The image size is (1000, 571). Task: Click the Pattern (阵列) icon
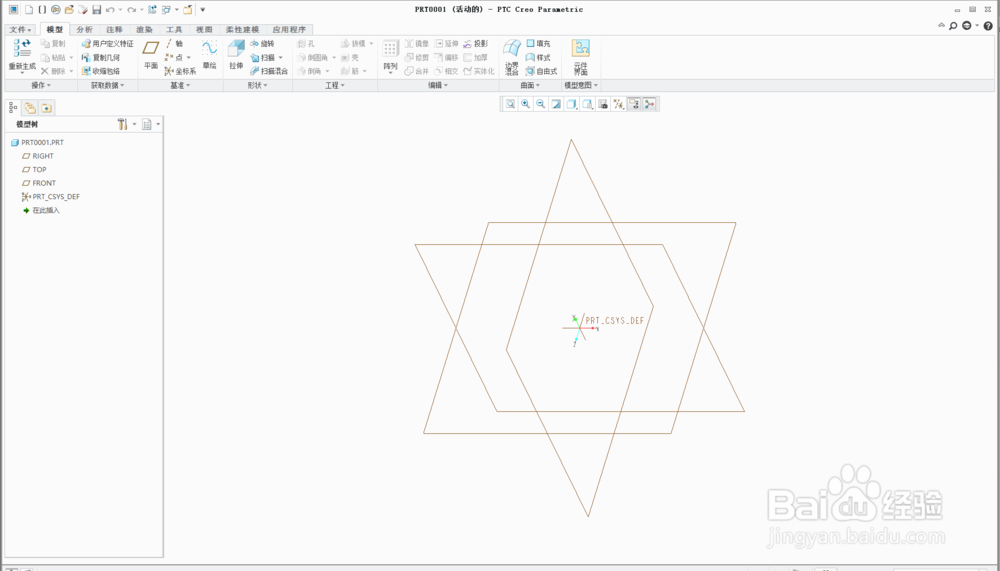(x=390, y=49)
